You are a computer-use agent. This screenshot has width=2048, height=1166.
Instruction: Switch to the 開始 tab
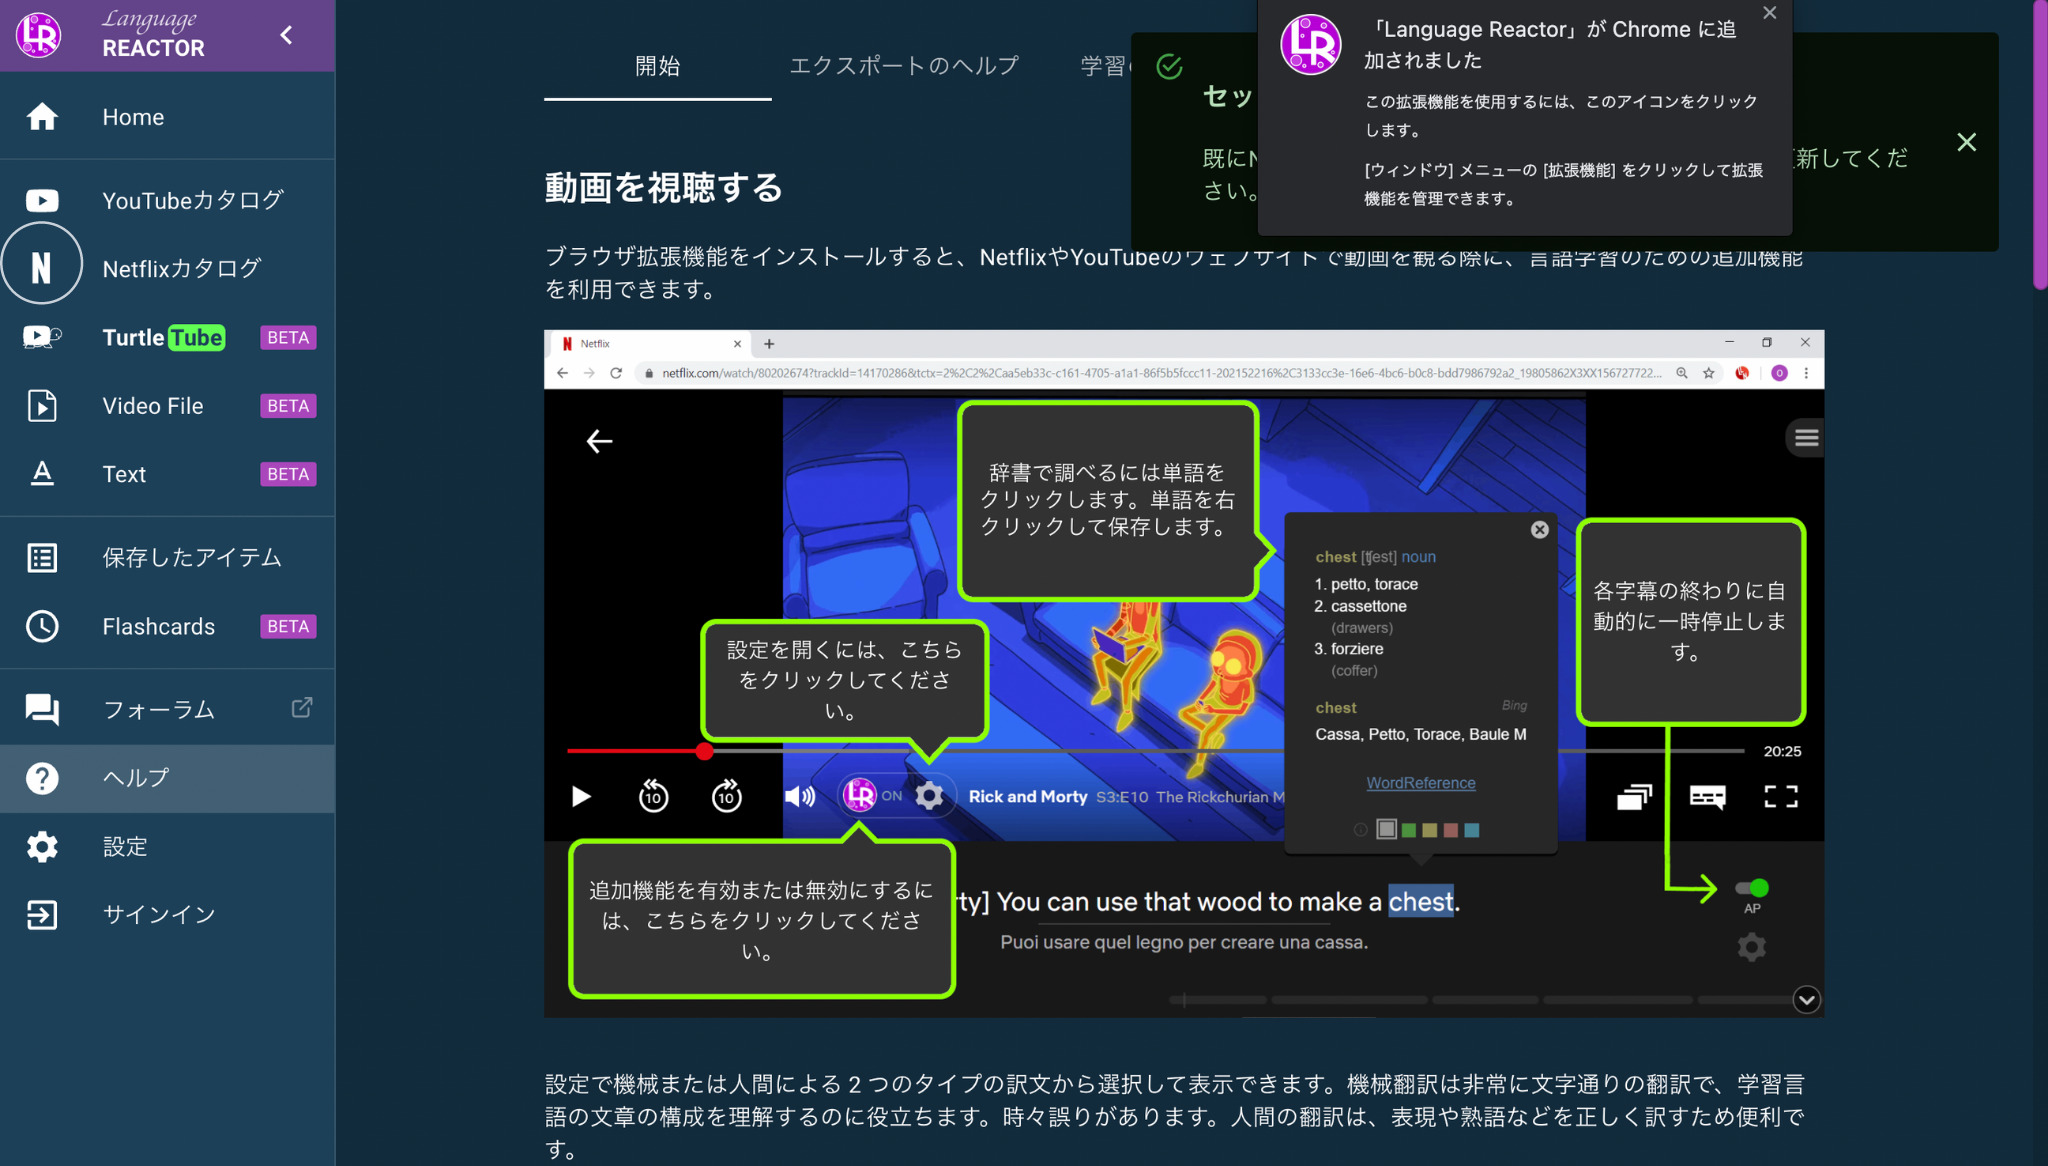coord(657,66)
